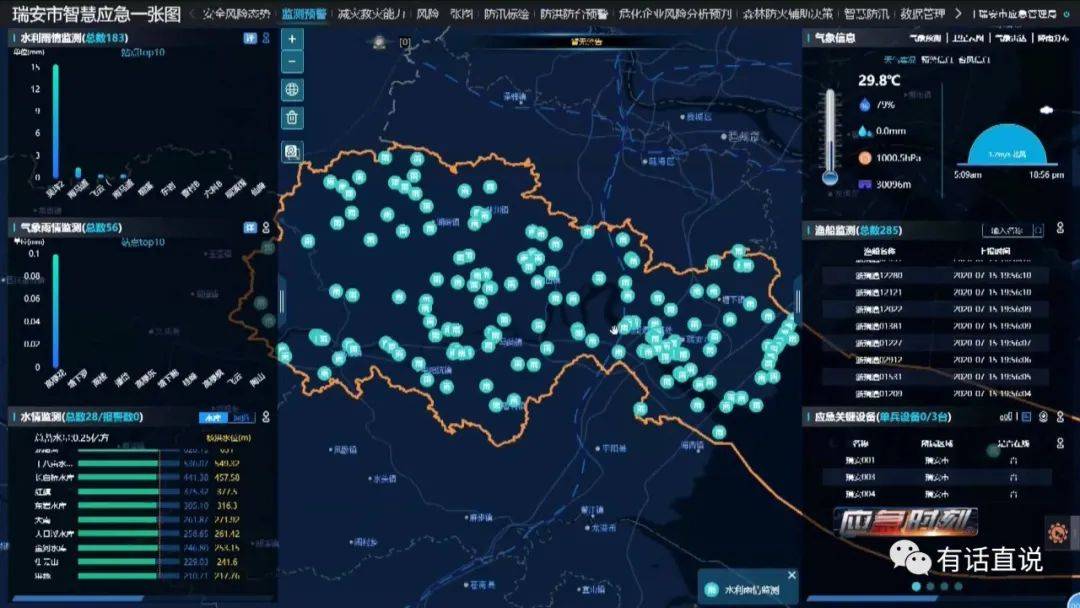Screen dimensions: 1080x608
Task: Switch to 气象站点 tab in 气象信息
Action: (1010, 38)
